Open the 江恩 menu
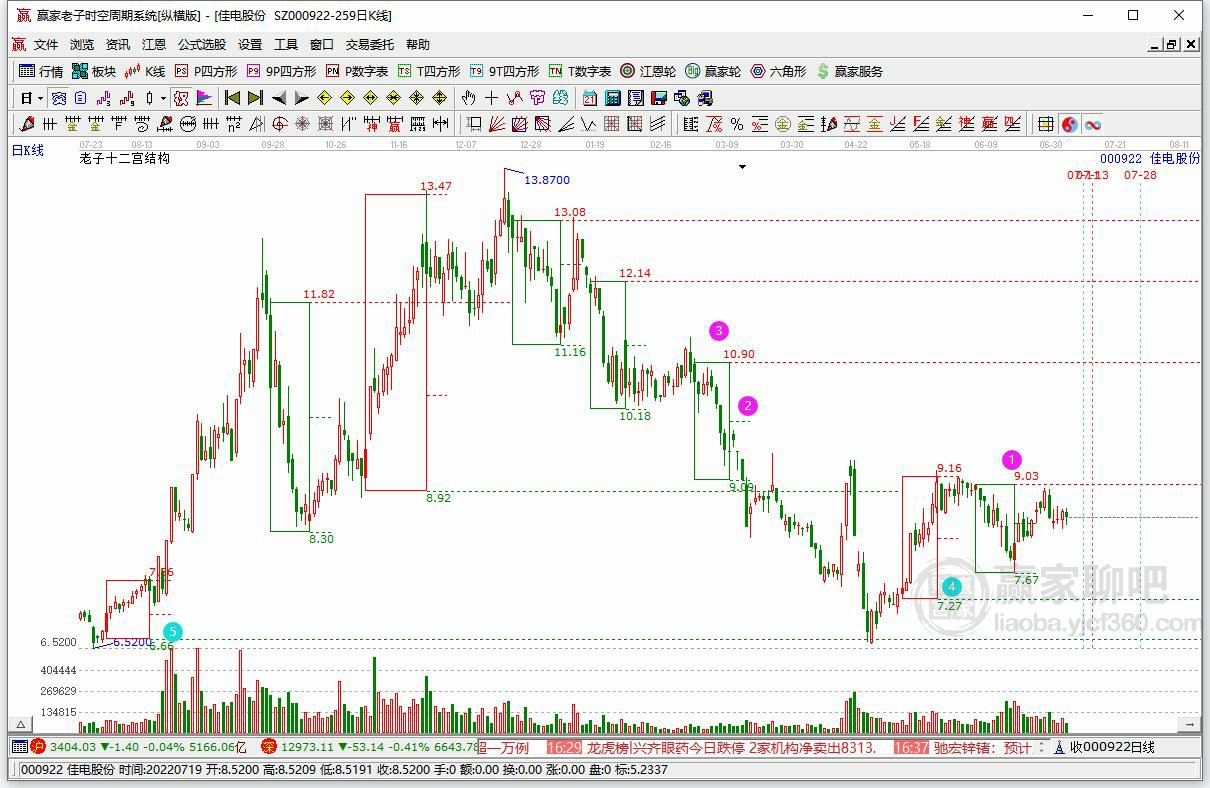Screen dimensions: 1210x788 pos(154,45)
